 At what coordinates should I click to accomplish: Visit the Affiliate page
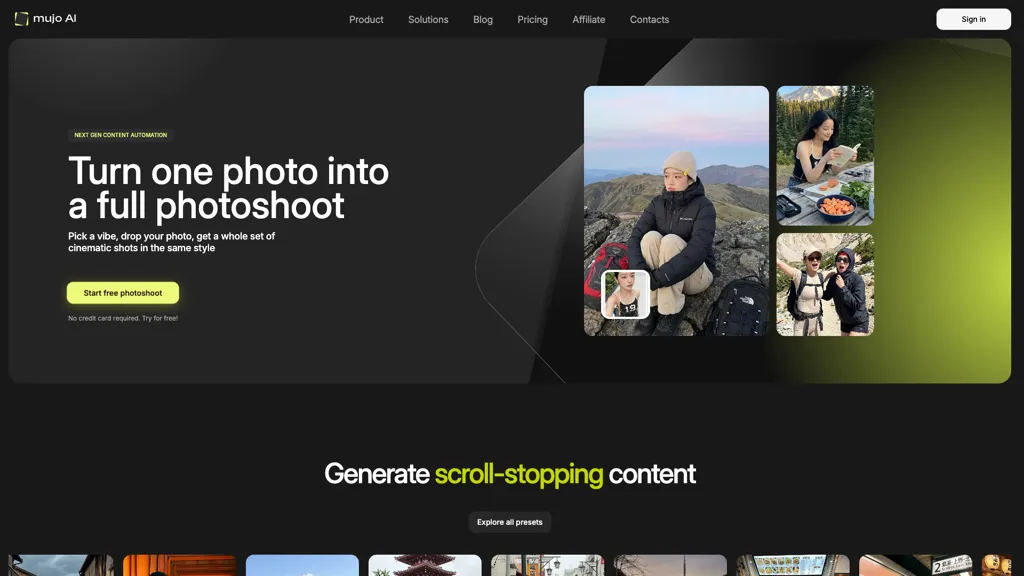point(588,20)
